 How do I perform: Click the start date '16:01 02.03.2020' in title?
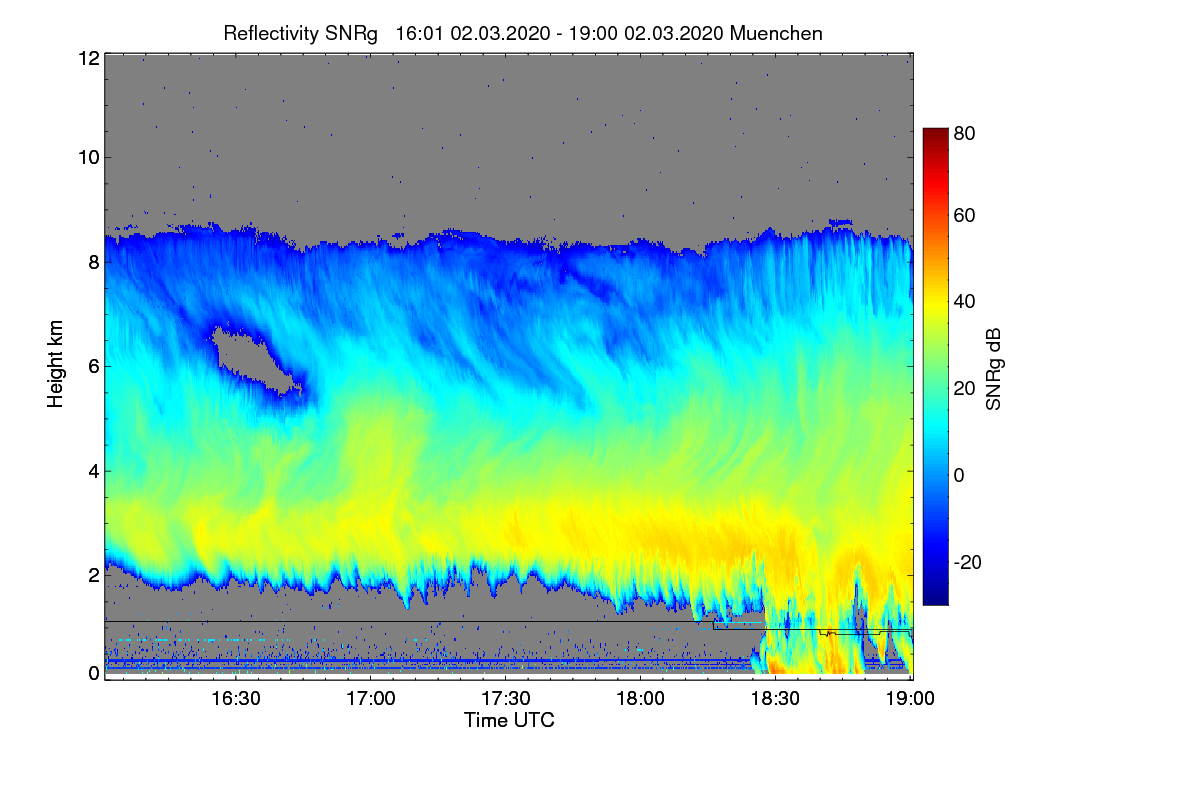(473, 33)
